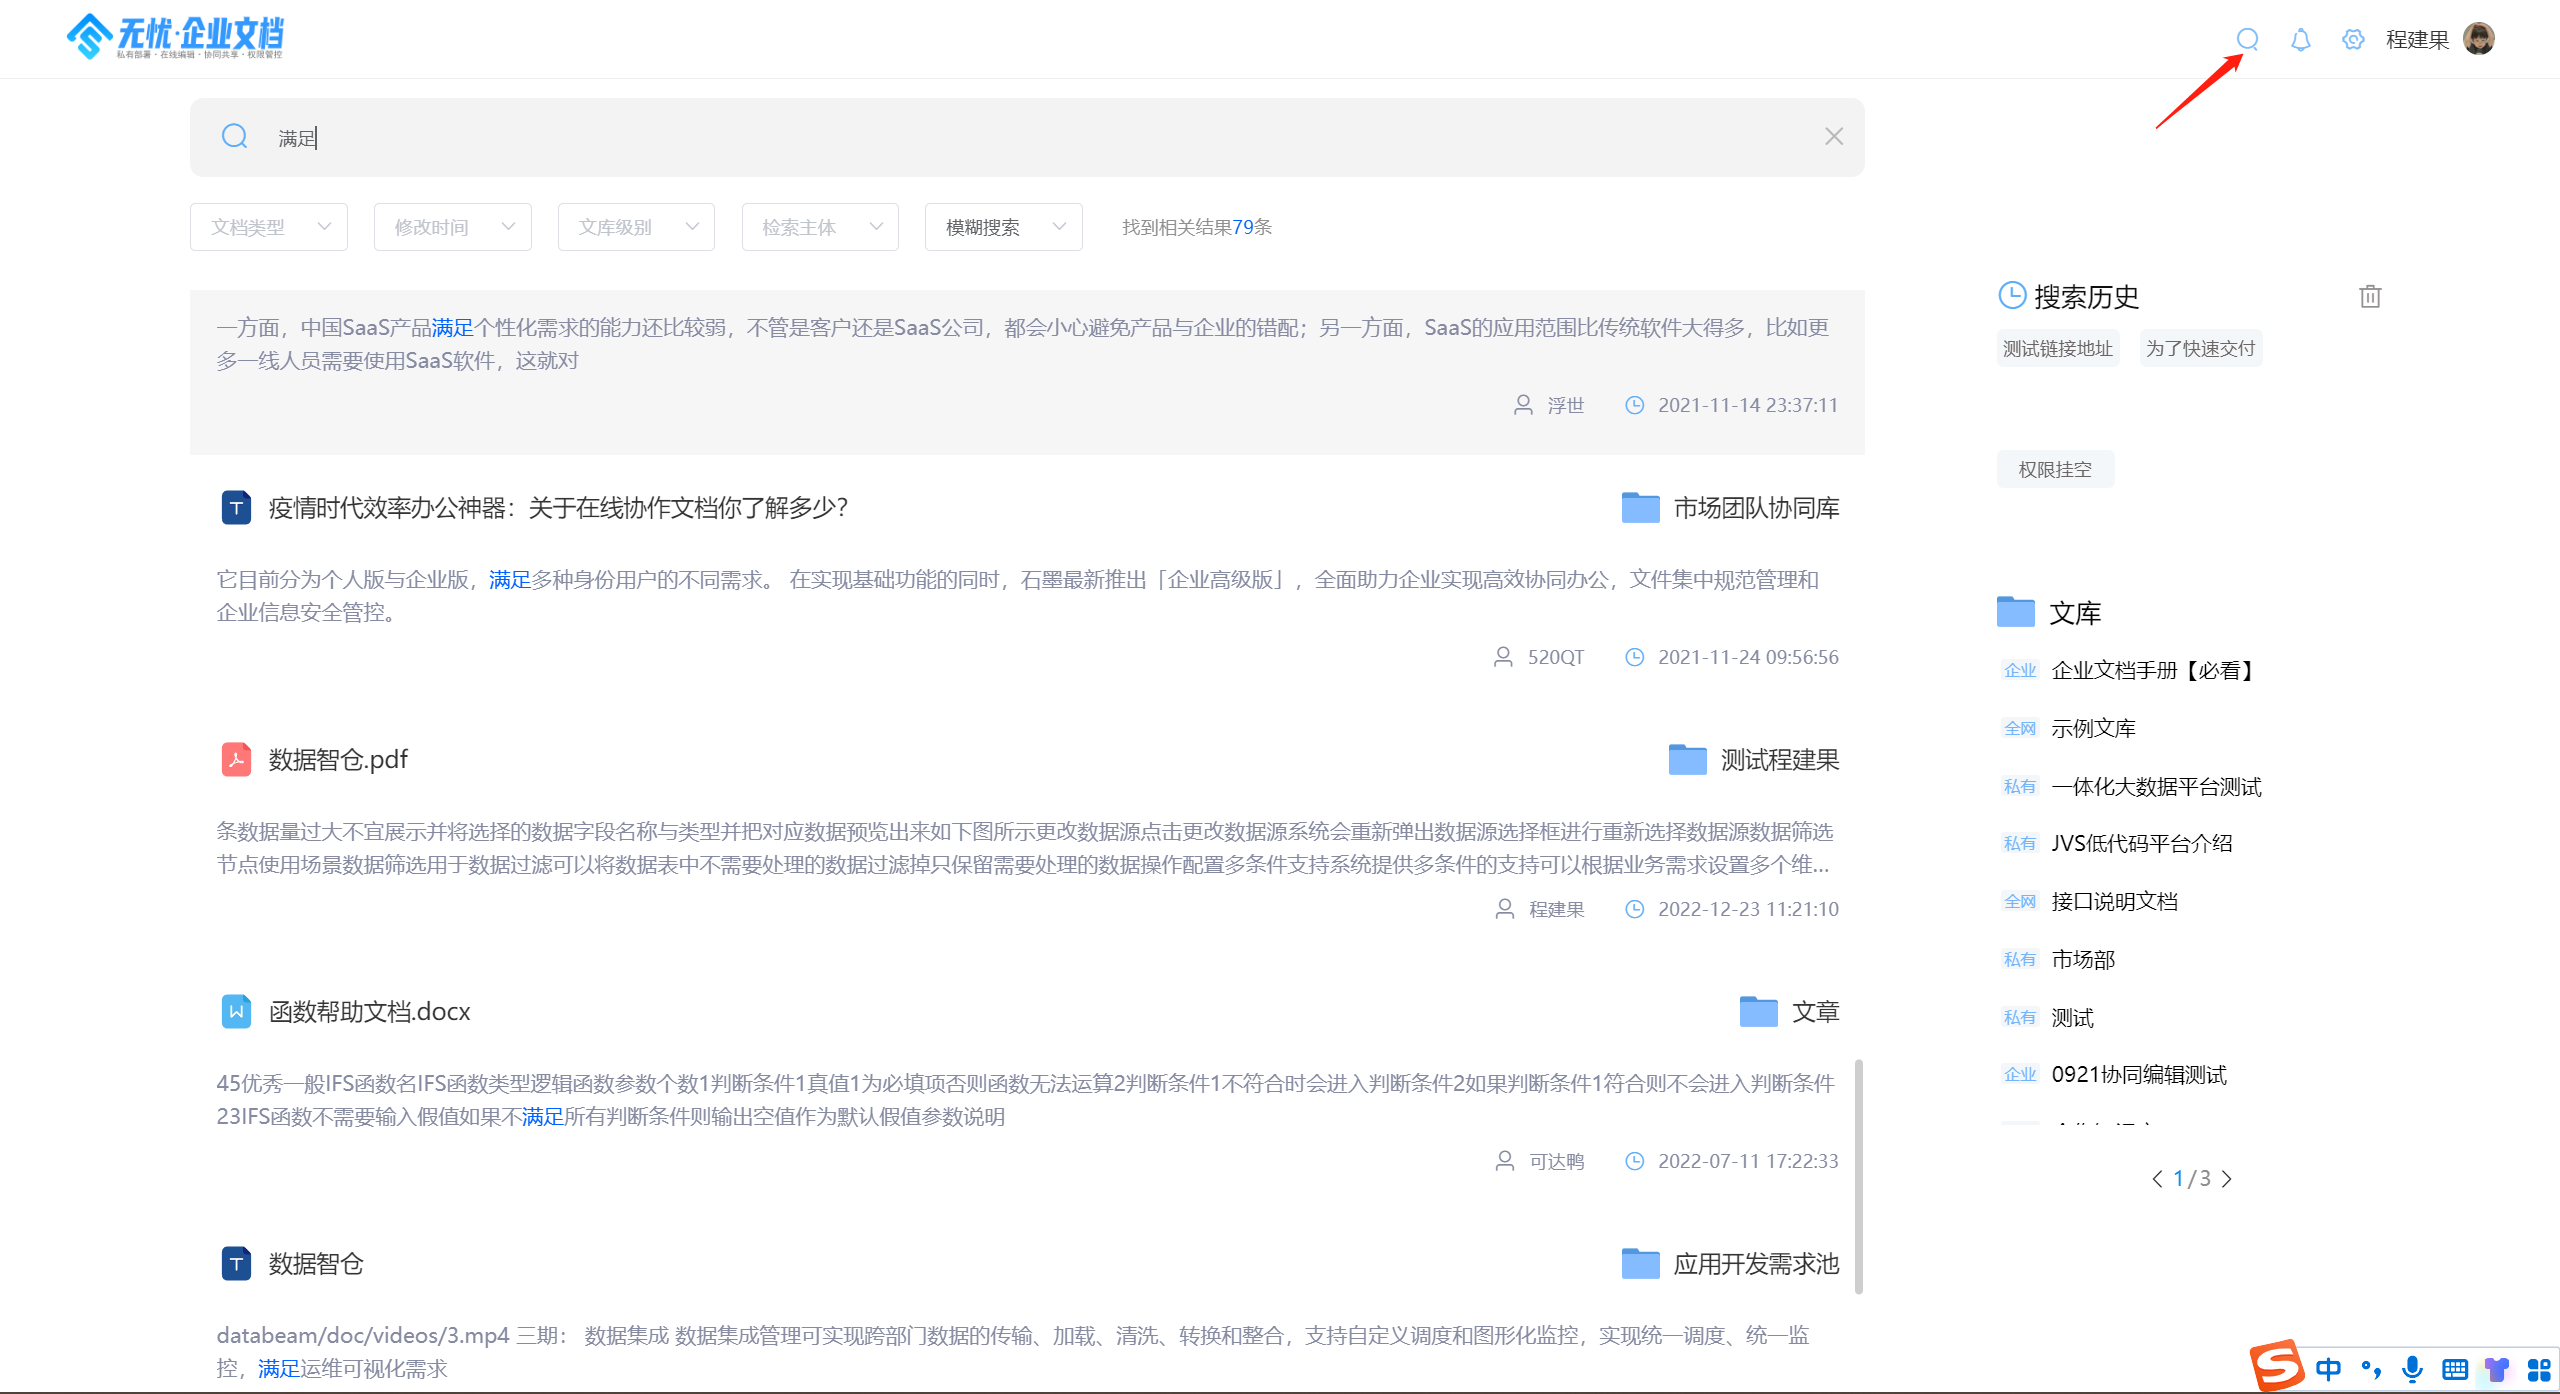Open result 疫情时代效率办公神器：关于在线协作文档你了解多少?
The width and height of the screenshot is (2560, 1394).
point(558,507)
